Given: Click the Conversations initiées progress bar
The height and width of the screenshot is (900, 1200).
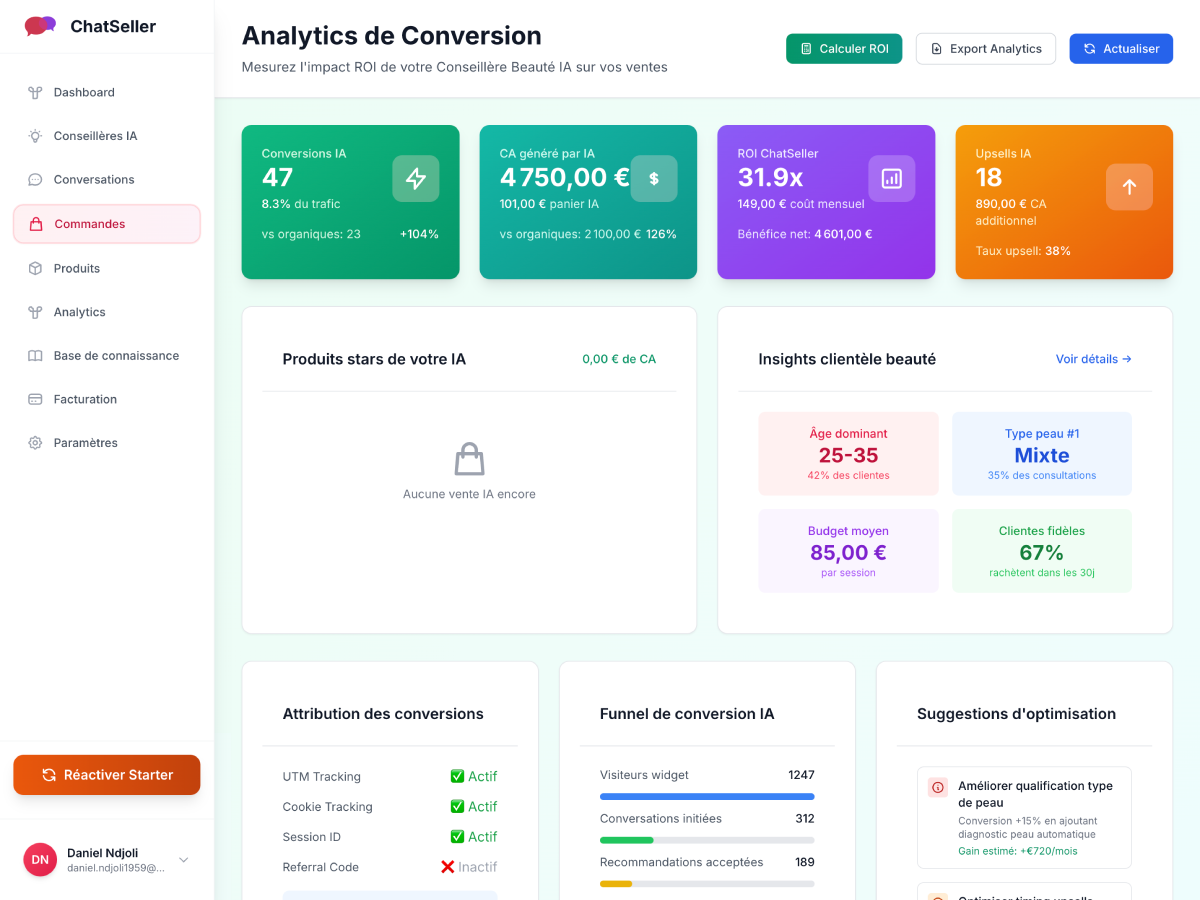Looking at the screenshot, I should pos(707,840).
